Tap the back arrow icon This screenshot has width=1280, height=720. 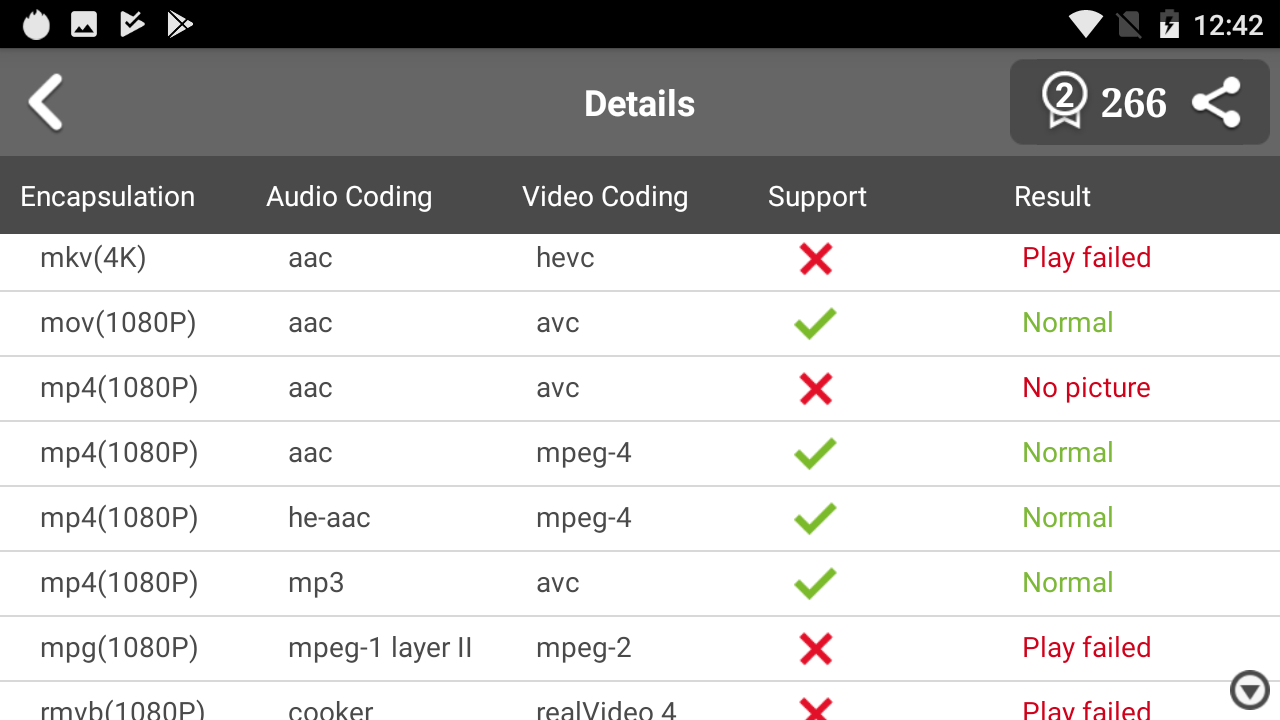click(x=46, y=102)
